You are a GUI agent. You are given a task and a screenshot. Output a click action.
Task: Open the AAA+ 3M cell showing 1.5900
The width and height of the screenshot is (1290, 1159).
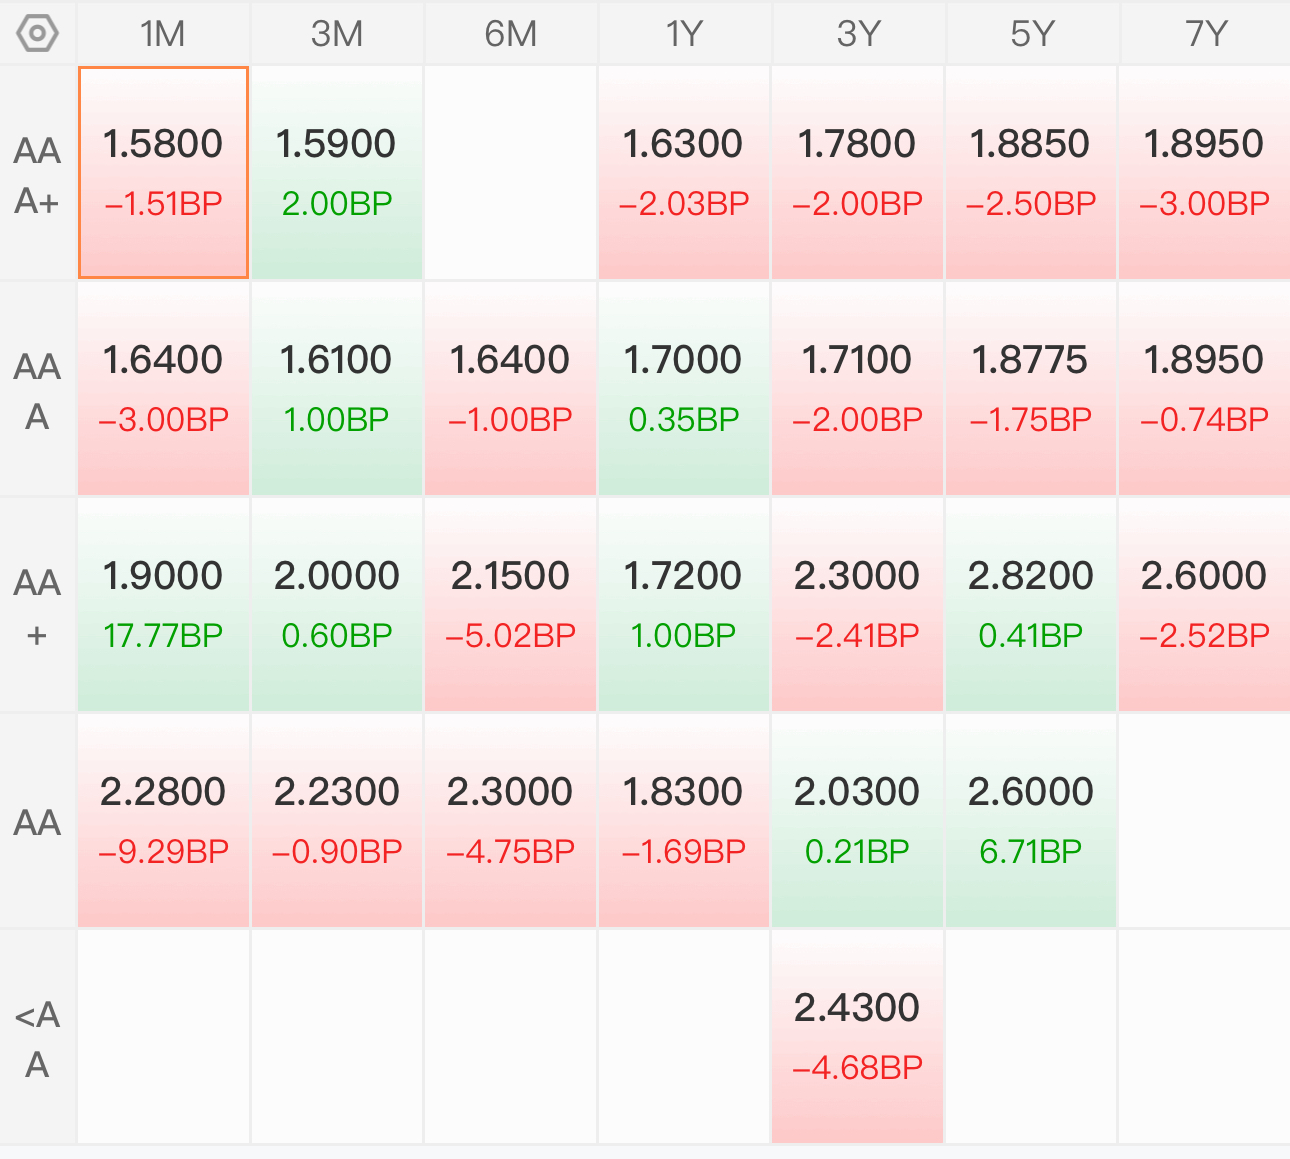tap(337, 172)
